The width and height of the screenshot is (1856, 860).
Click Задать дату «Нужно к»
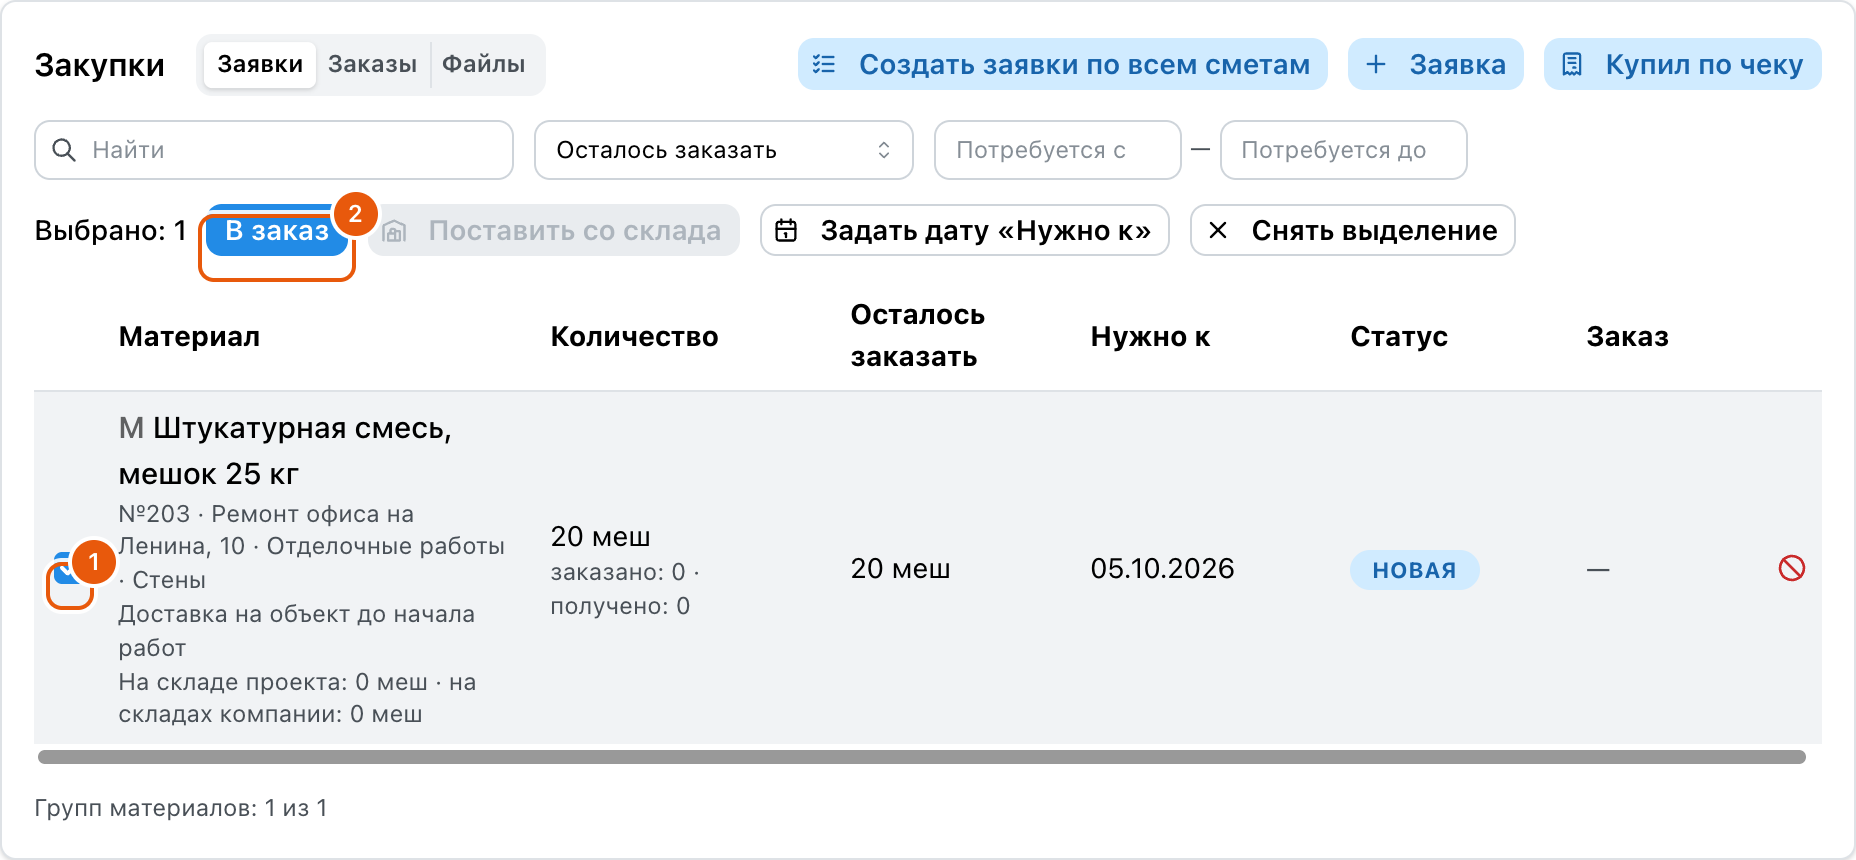coord(964,231)
